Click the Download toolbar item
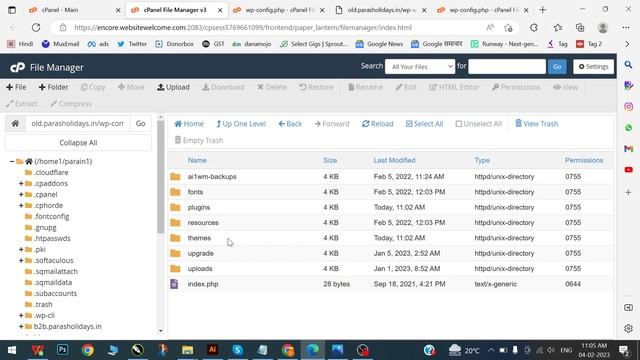This screenshot has height=360, width=640. click(223, 87)
